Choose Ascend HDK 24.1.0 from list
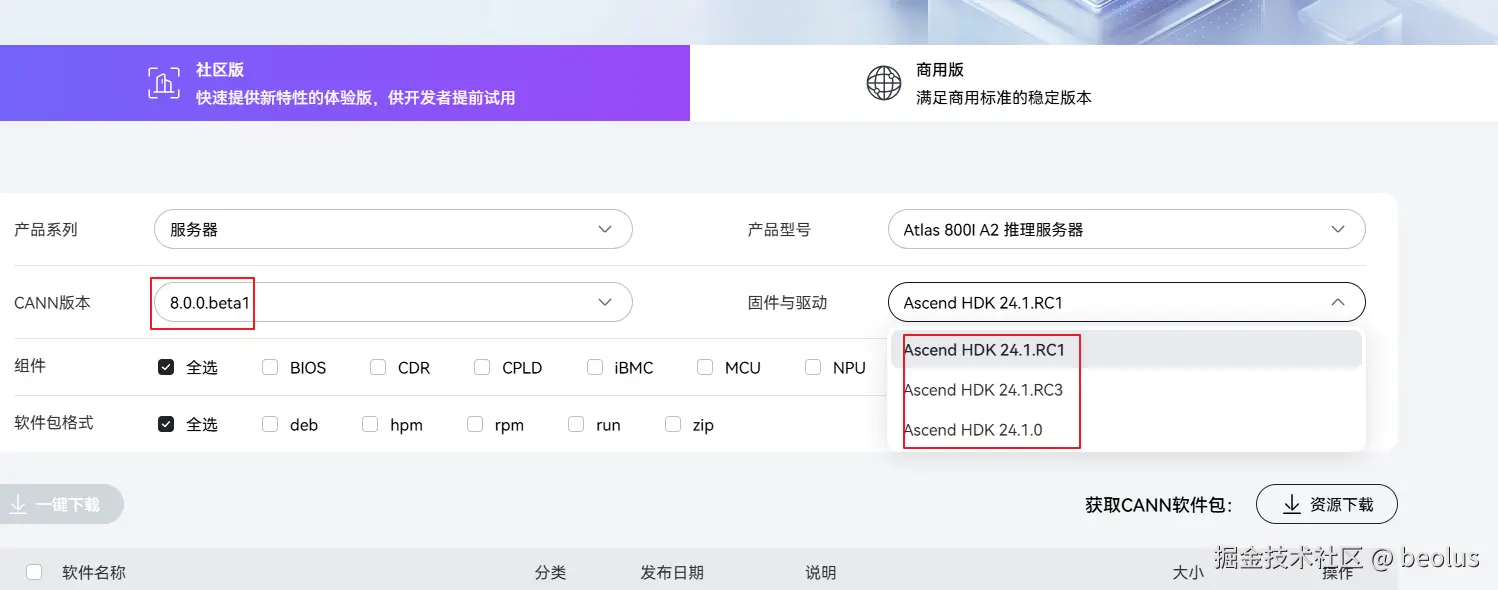The image size is (1498, 590). (973, 430)
